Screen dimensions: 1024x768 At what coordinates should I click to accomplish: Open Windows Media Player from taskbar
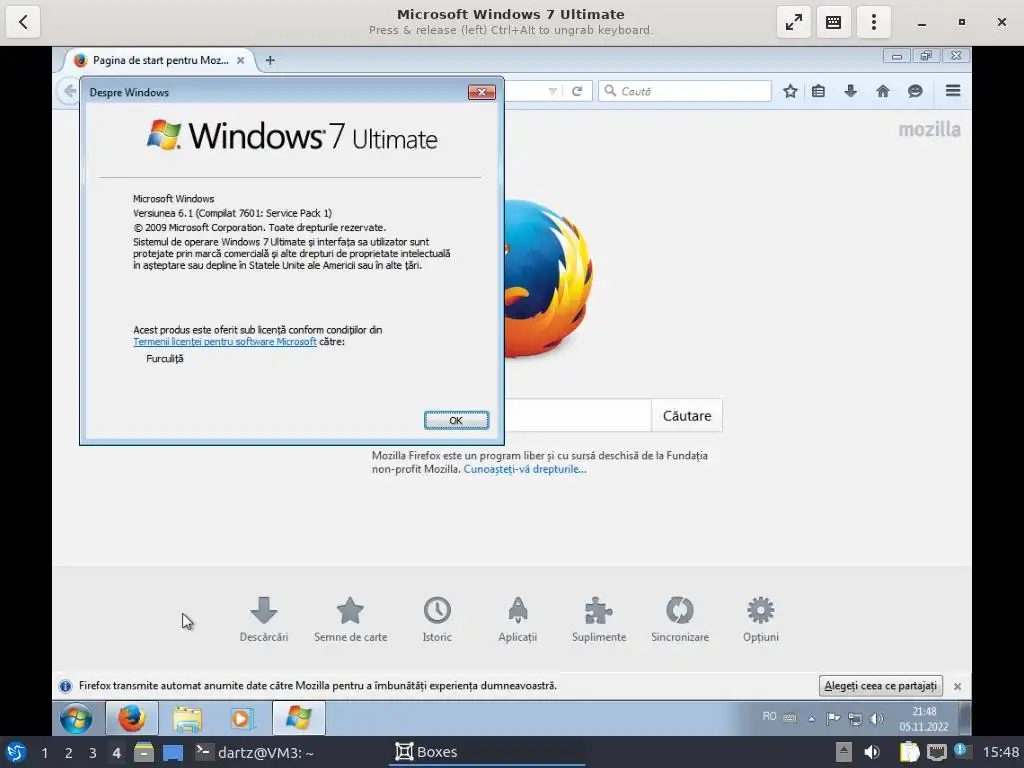pos(241,718)
